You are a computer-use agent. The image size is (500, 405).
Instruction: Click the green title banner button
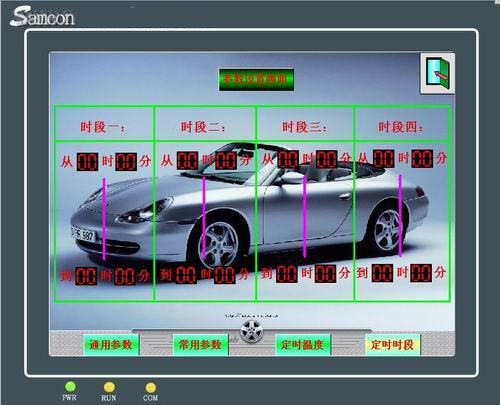point(256,79)
